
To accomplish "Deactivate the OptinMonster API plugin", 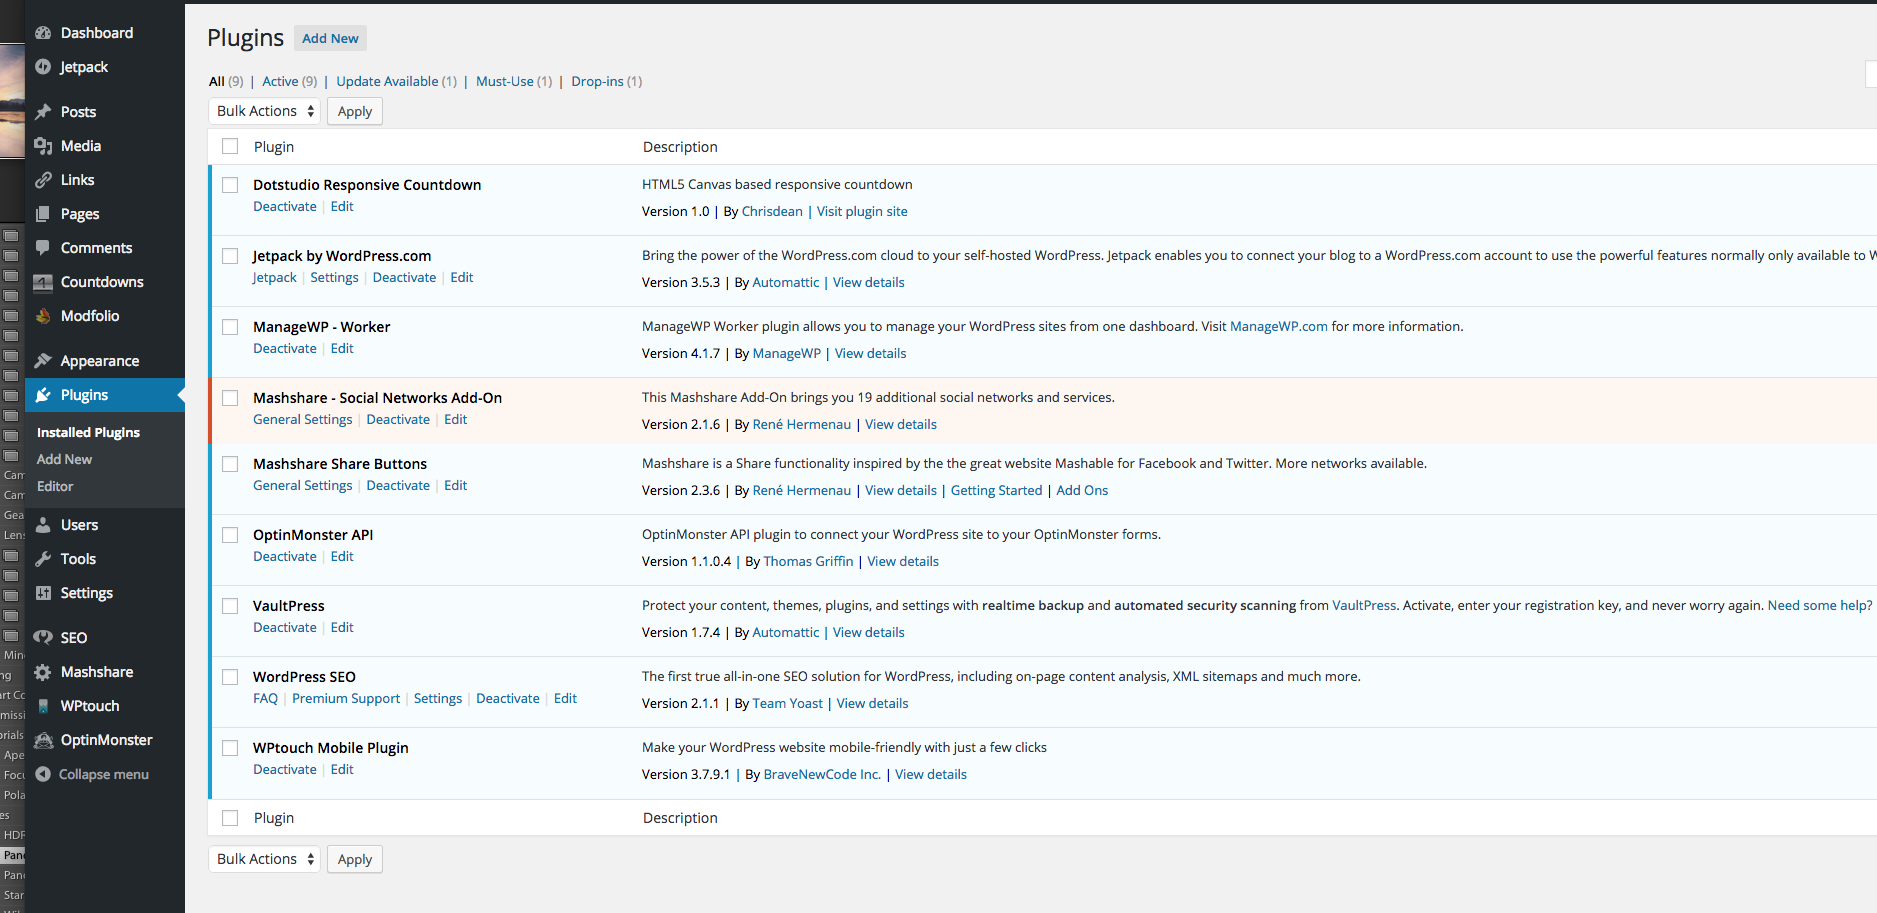I will tap(285, 556).
